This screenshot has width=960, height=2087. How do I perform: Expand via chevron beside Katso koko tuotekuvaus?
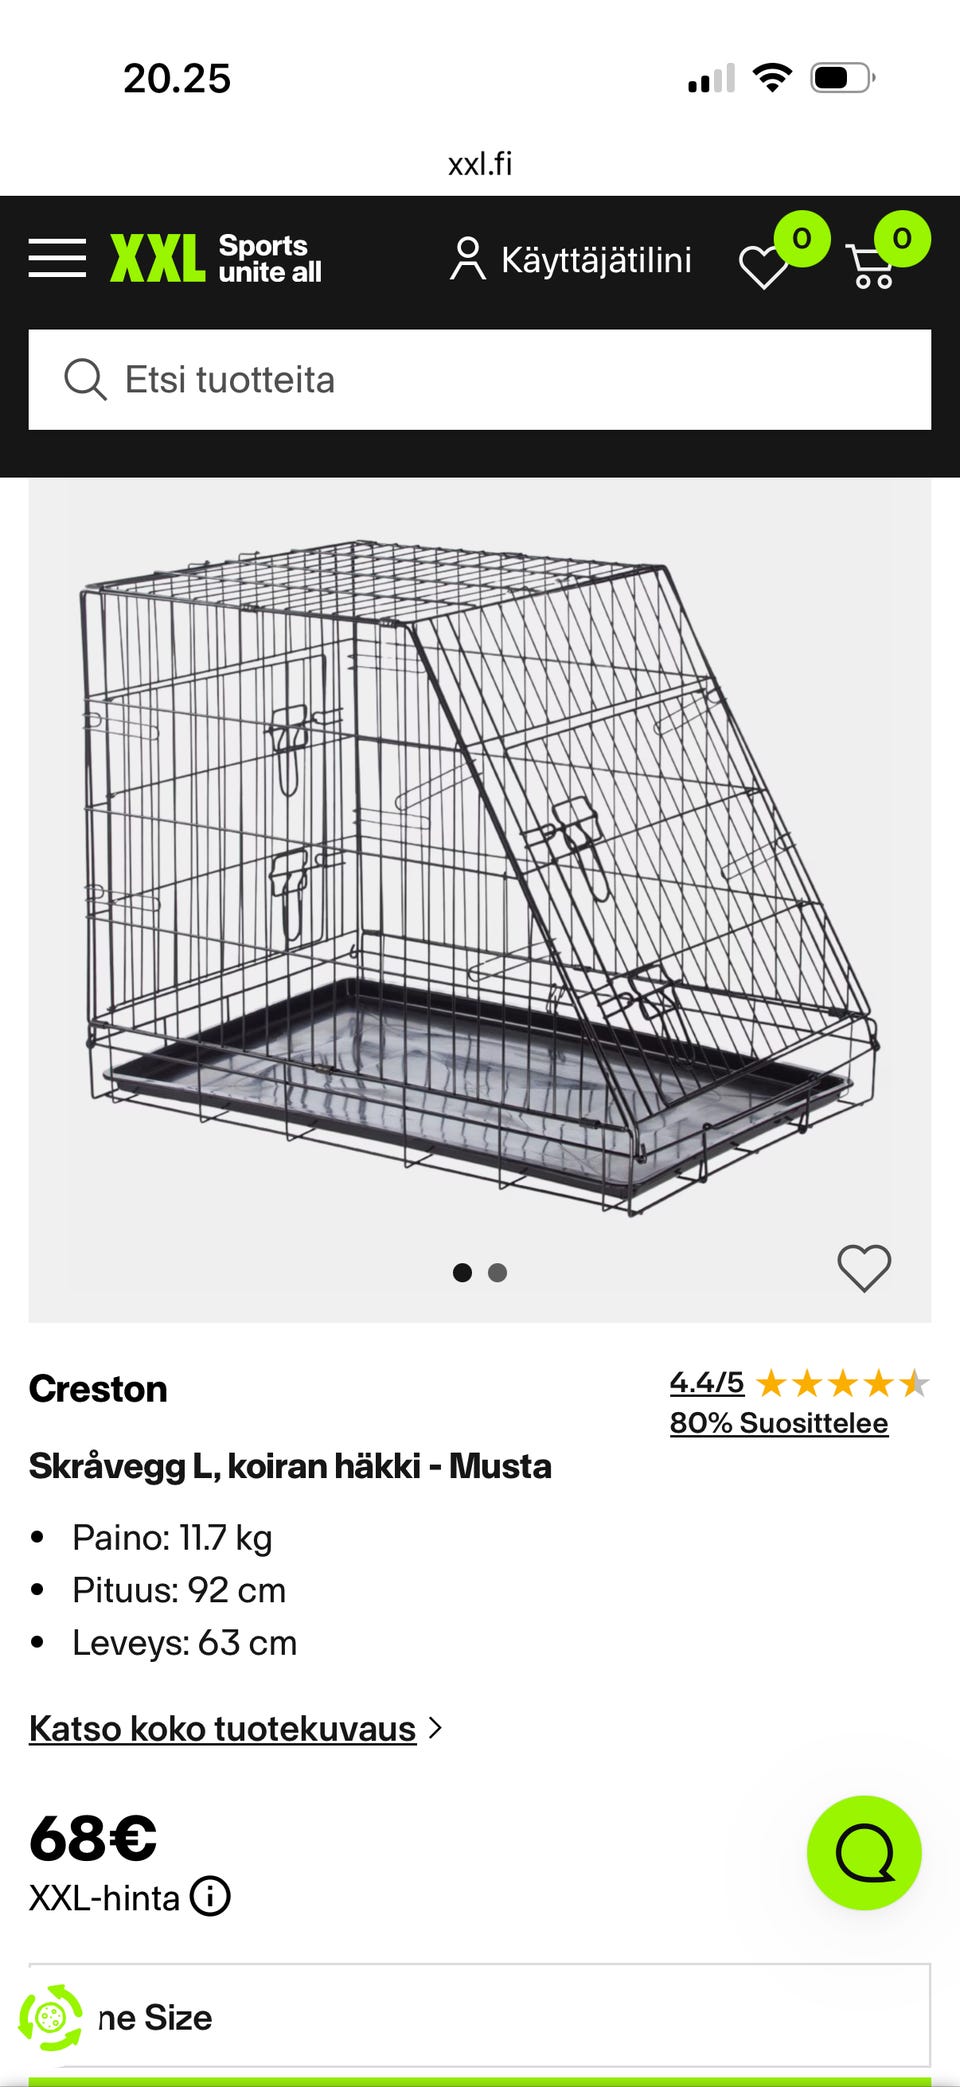(435, 1728)
